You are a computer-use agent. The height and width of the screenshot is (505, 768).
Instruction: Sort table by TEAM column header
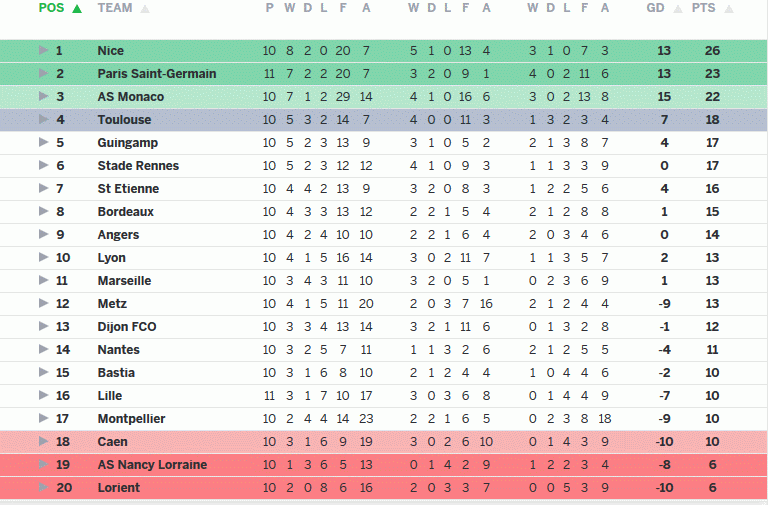(115, 8)
